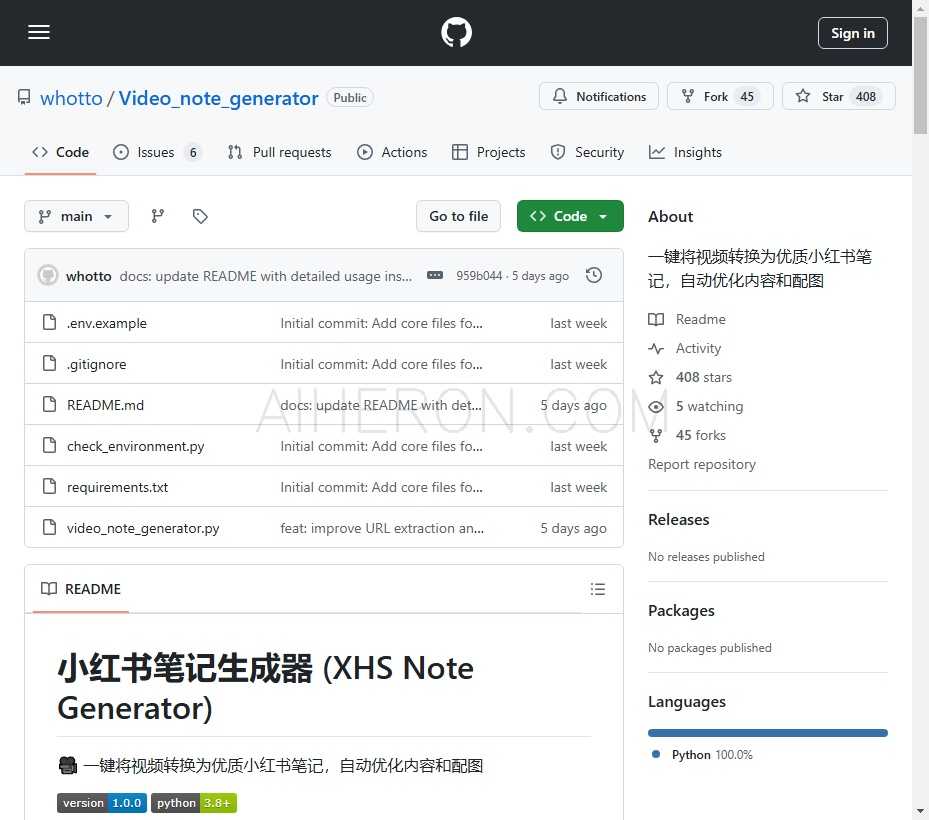Click the Go to file button
Screen dimensions: 929x820
[458, 216]
